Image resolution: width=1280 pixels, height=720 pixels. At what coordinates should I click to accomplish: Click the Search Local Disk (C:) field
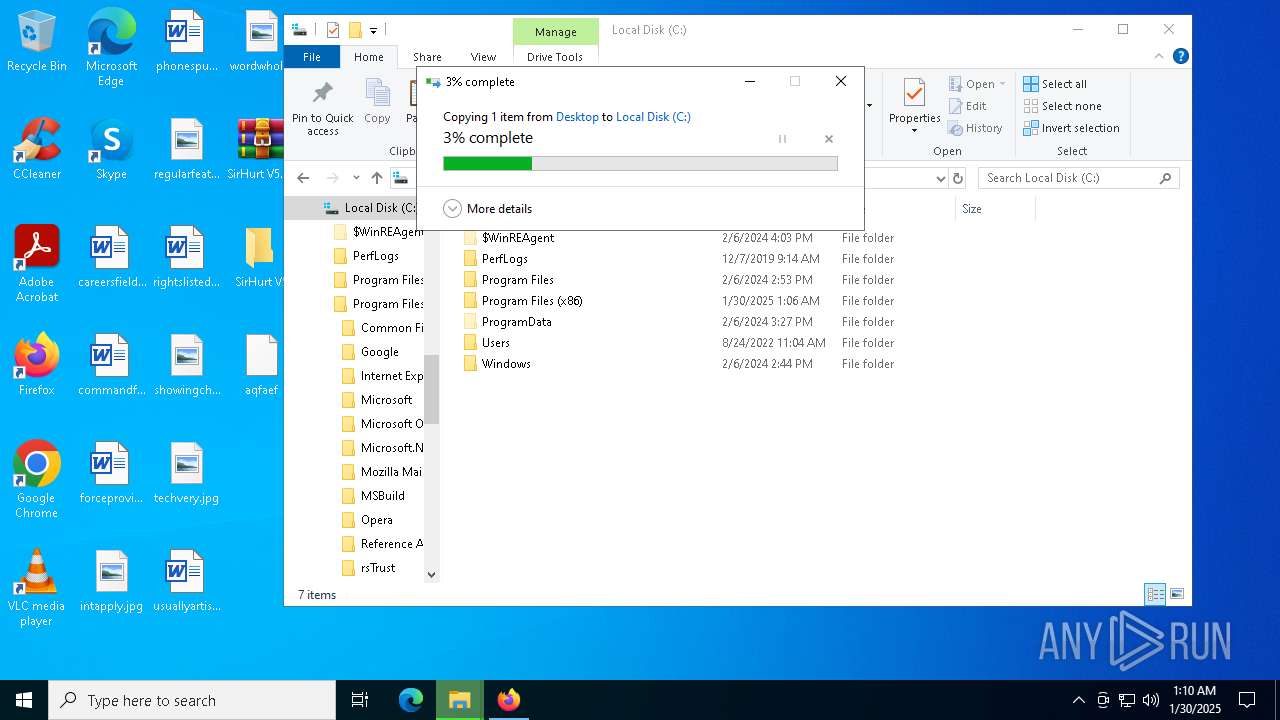tap(1078, 178)
